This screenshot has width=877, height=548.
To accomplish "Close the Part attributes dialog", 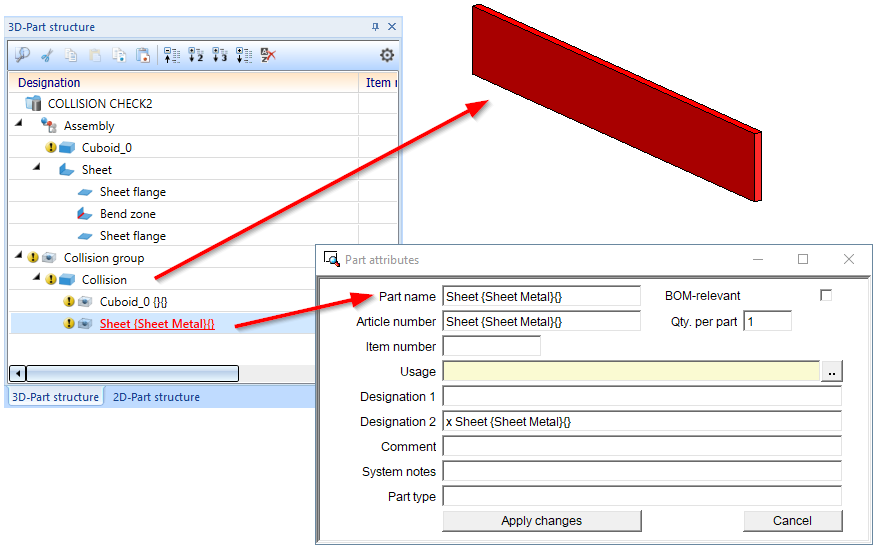I will tap(848, 259).
